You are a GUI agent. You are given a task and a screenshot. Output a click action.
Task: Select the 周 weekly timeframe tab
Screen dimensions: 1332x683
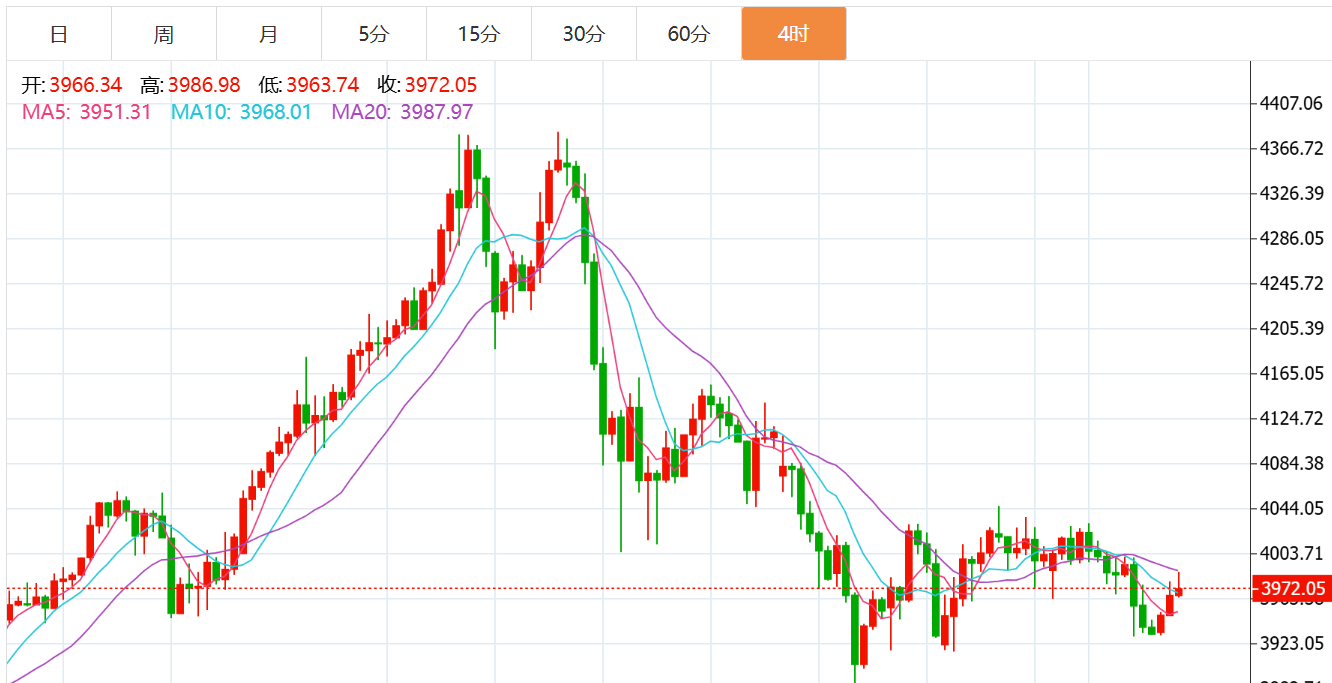click(x=164, y=34)
